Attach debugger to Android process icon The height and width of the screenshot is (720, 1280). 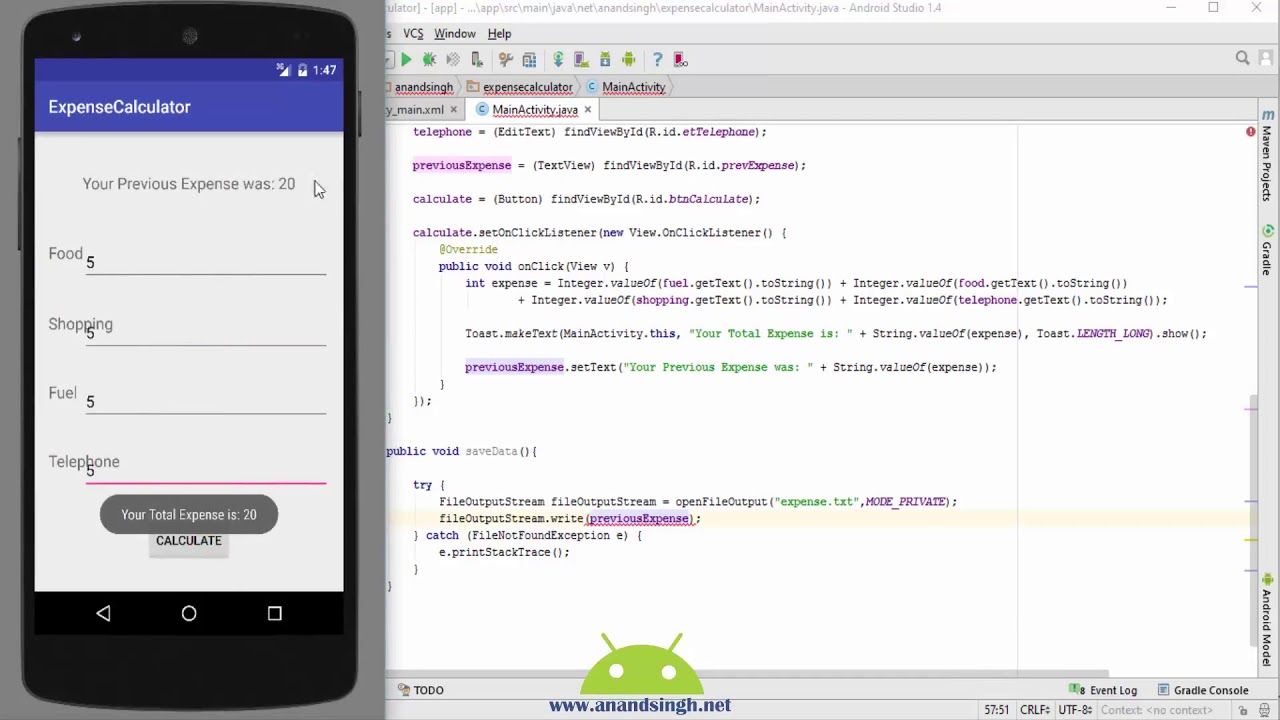pos(477,60)
